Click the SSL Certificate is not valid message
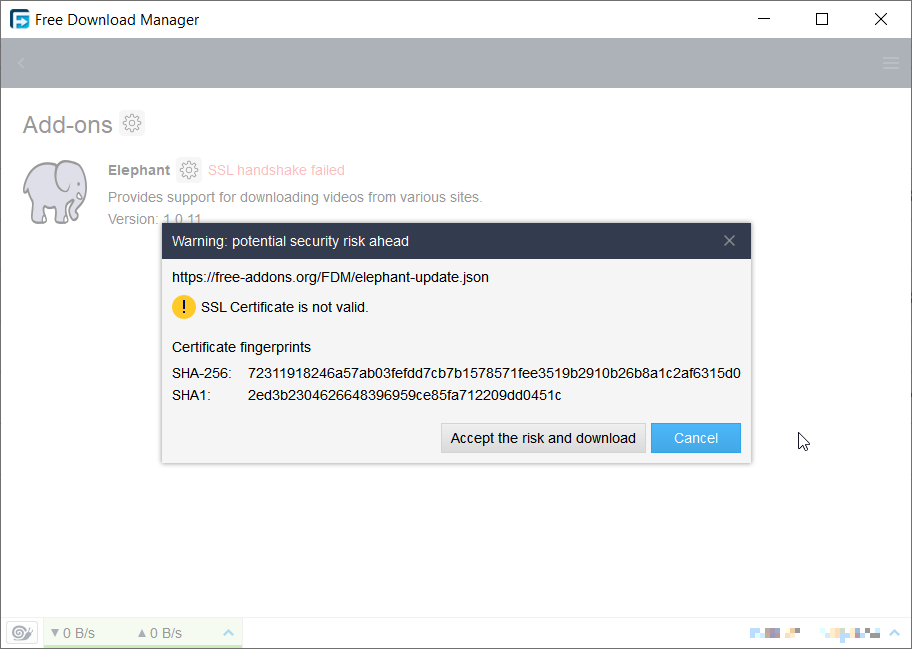The width and height of the screenshot is (912, 649). click(284, 307)
